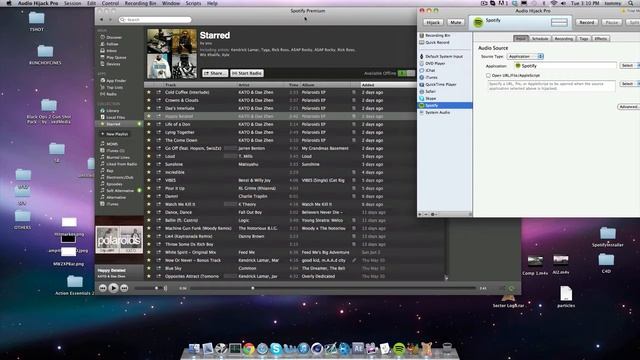Switch to the Recording tab

[563, 38]
